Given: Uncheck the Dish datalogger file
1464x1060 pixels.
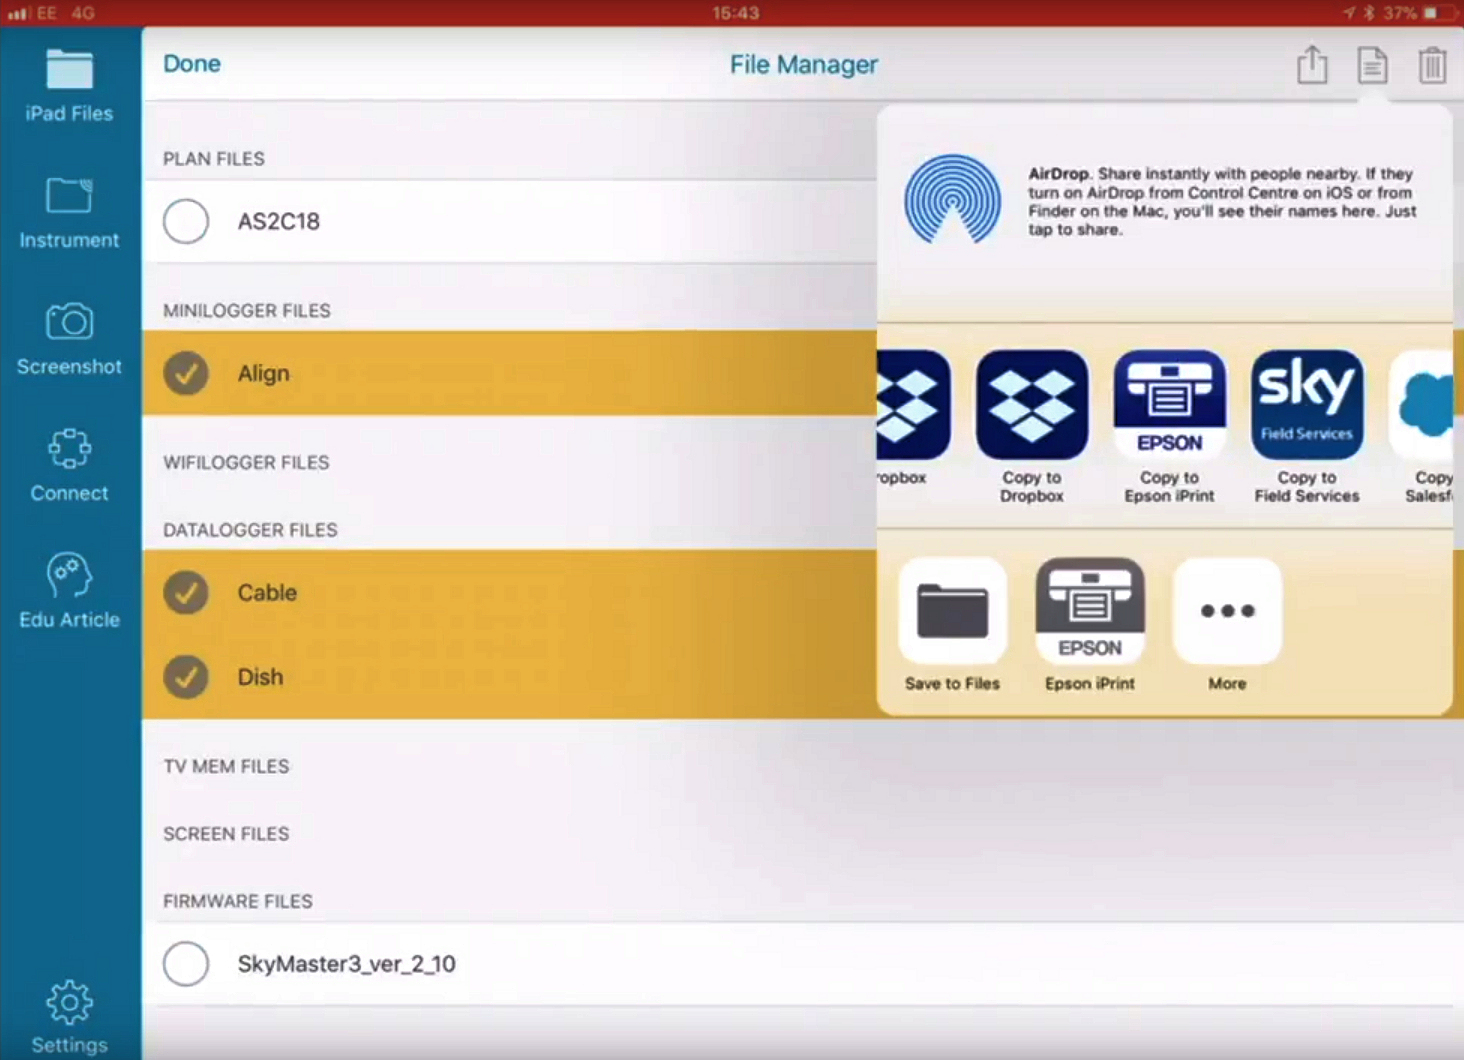Looking at the screenshot, I should pyautogui.click(x=186, y=677).
